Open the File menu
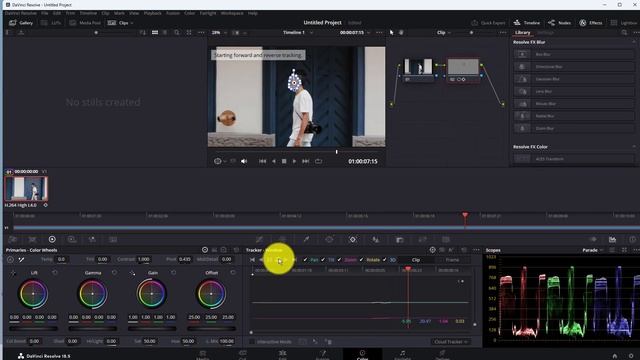 coord(44,13)
